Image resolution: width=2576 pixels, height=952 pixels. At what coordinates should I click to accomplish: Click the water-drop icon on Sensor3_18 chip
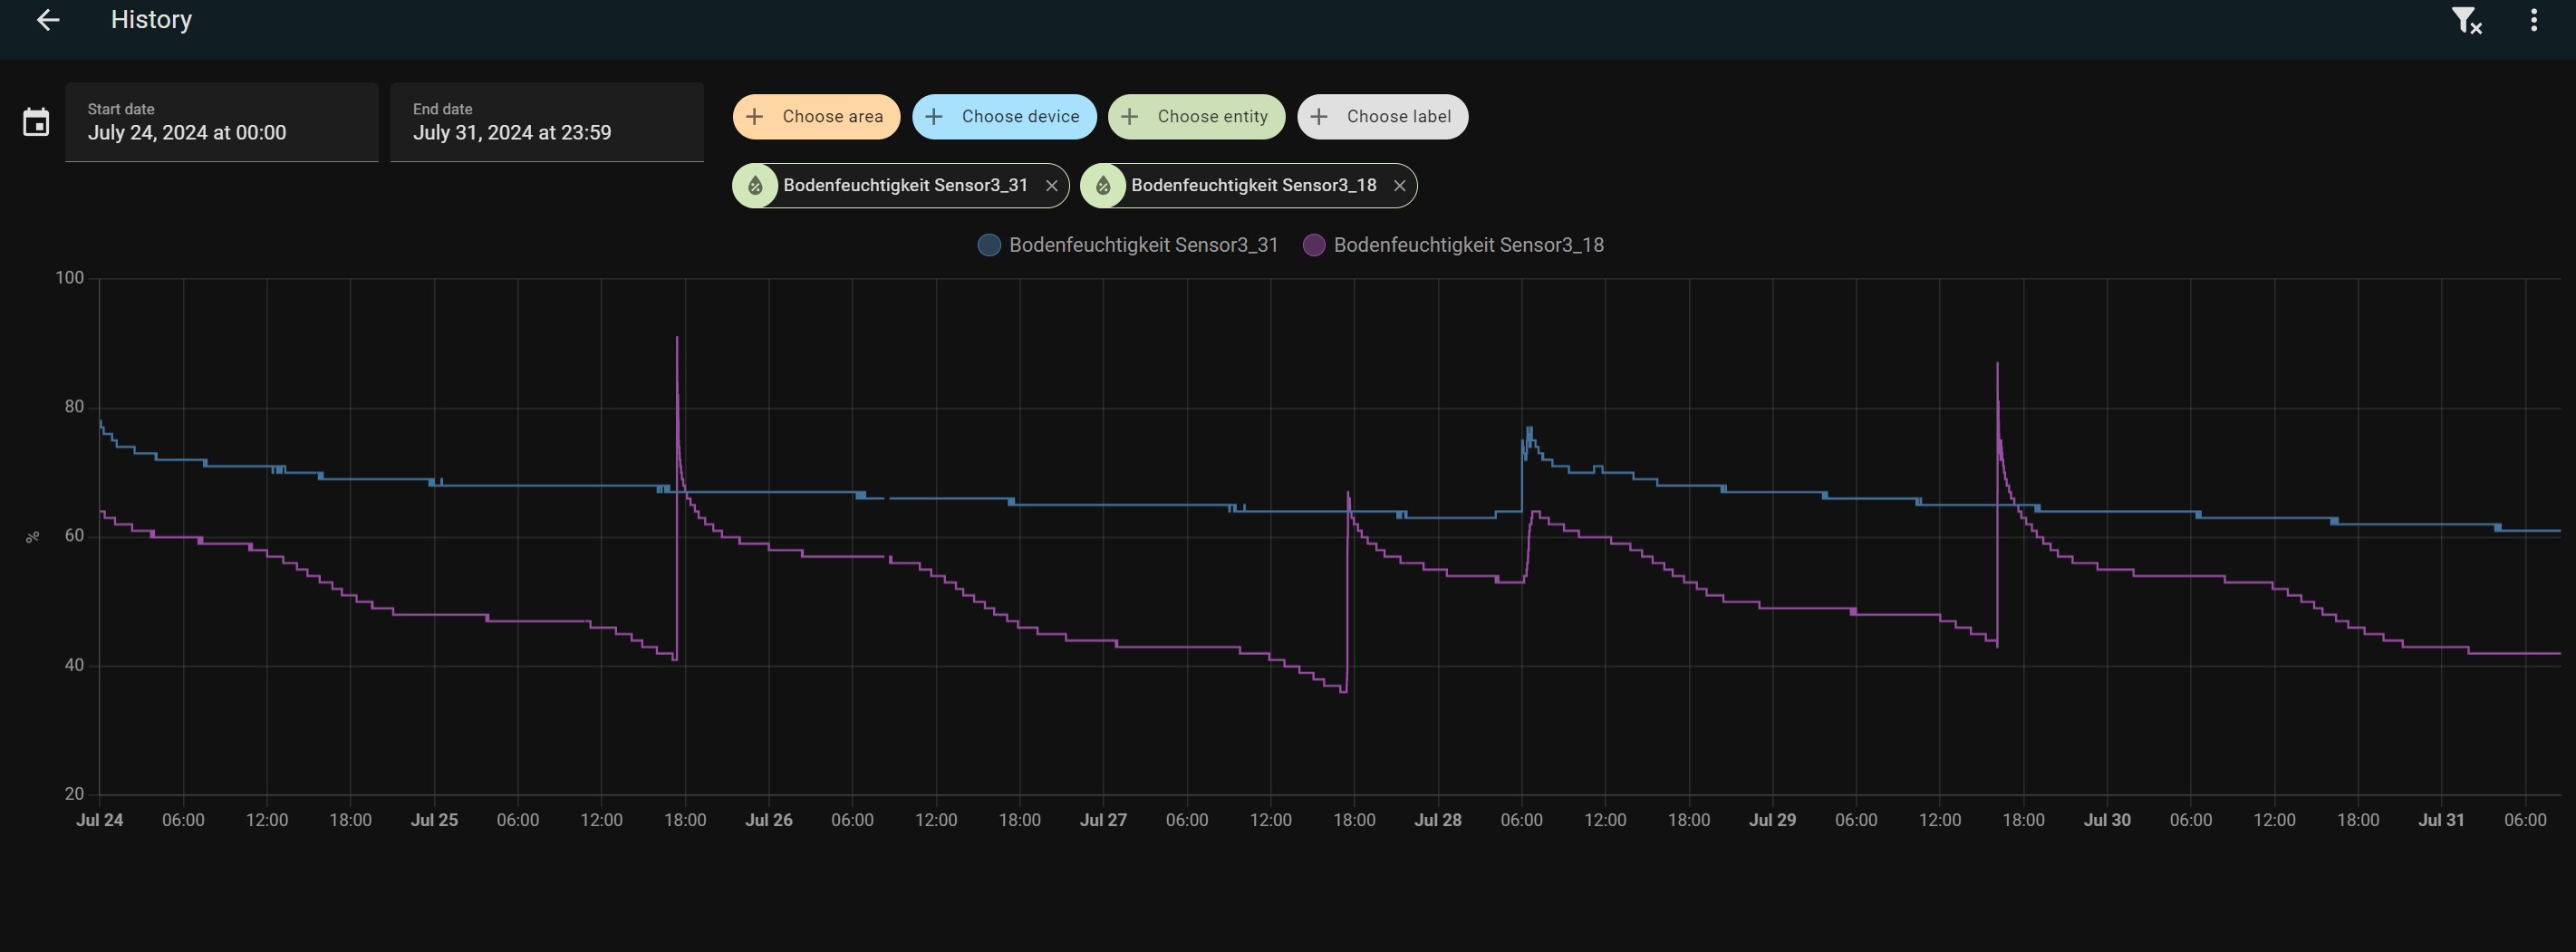(1103, 186)
